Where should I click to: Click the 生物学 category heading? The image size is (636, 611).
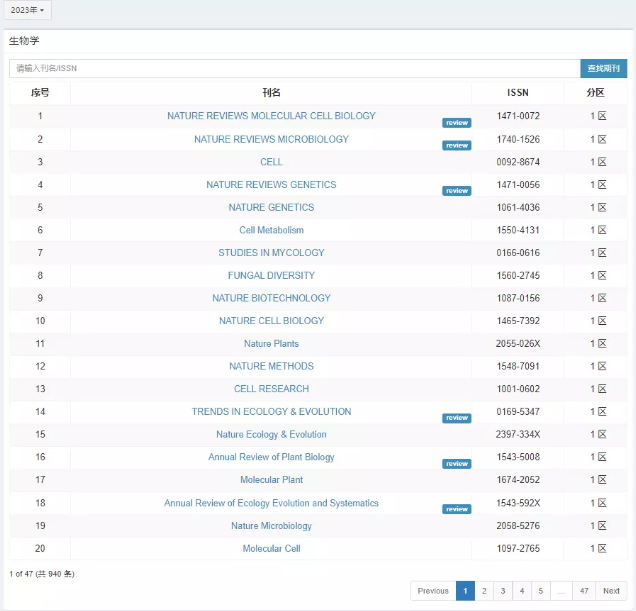pyautogui.click(x=24, y=41)
